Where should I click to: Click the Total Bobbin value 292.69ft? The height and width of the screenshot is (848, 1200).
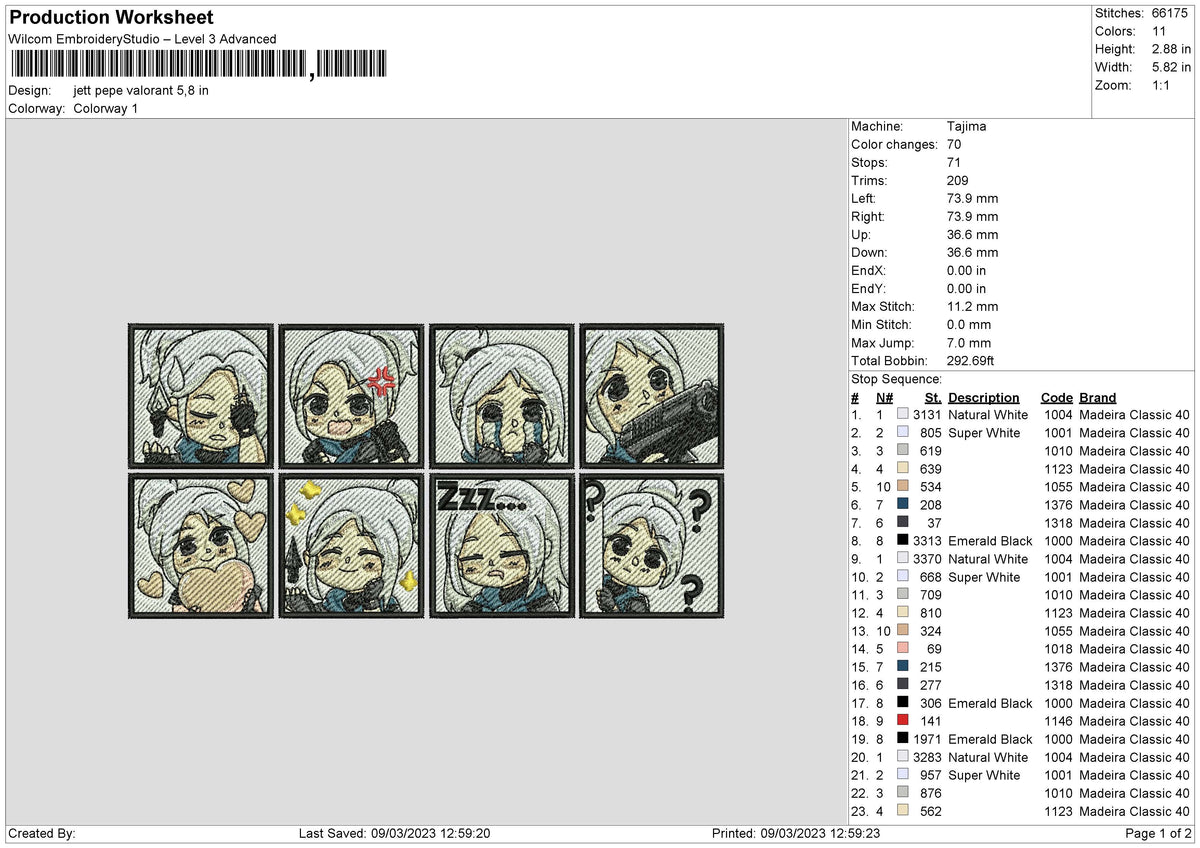(971, 361)
